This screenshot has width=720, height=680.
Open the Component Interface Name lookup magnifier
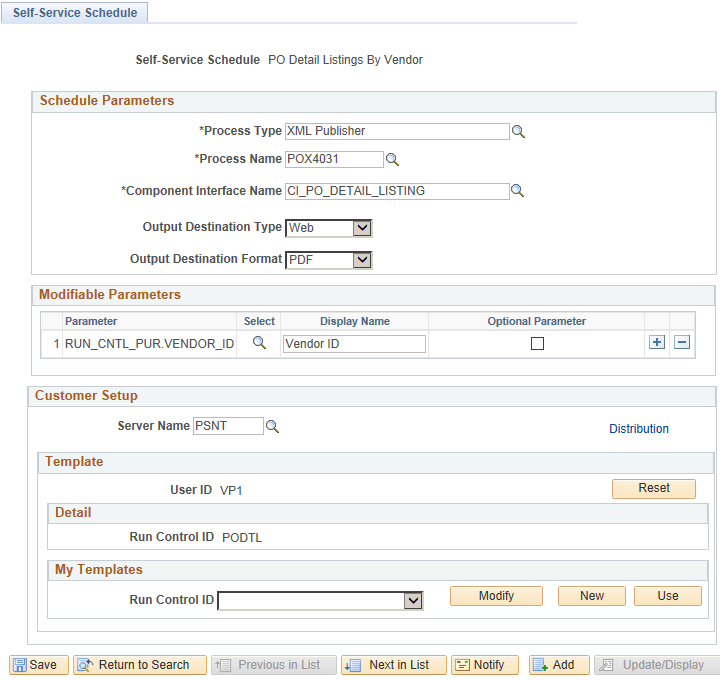click(518, 191)
